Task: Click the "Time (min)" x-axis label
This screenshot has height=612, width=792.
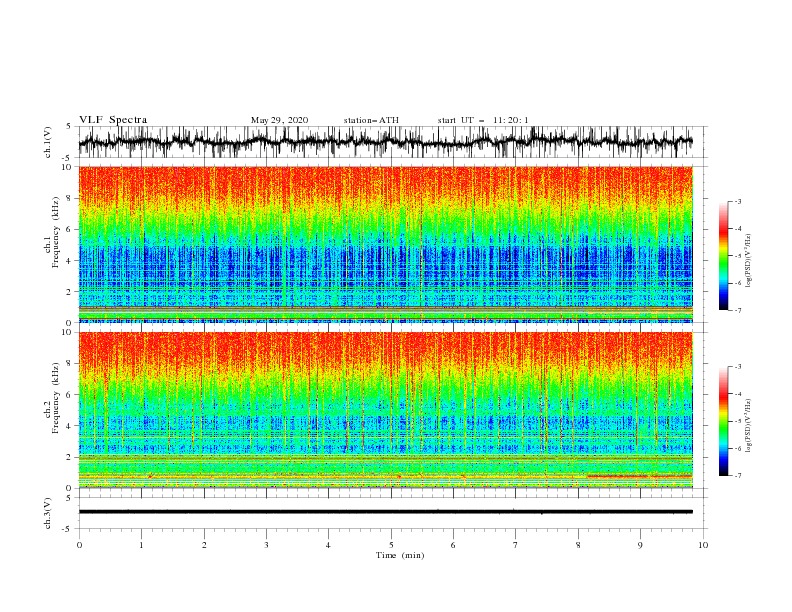Action: pos(400,555)
